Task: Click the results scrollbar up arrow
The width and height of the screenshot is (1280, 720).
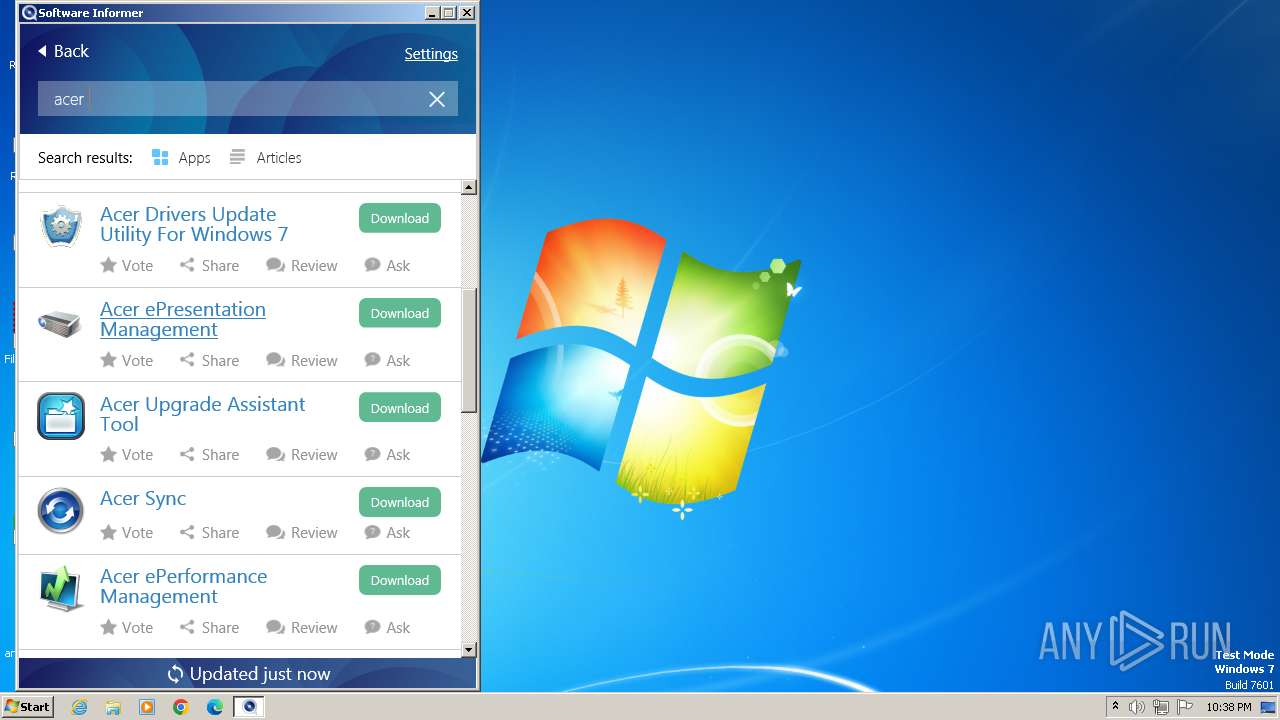Action: pos(469,187)
